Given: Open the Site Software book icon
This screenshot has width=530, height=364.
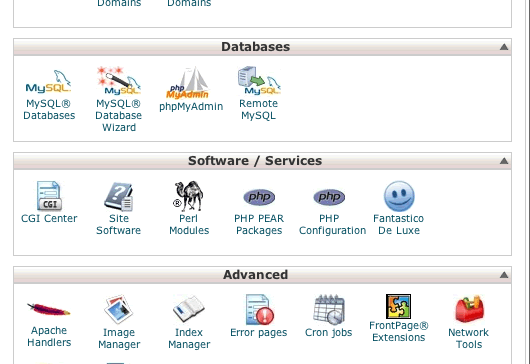Looking at the screenshot, I should (119, 197).
